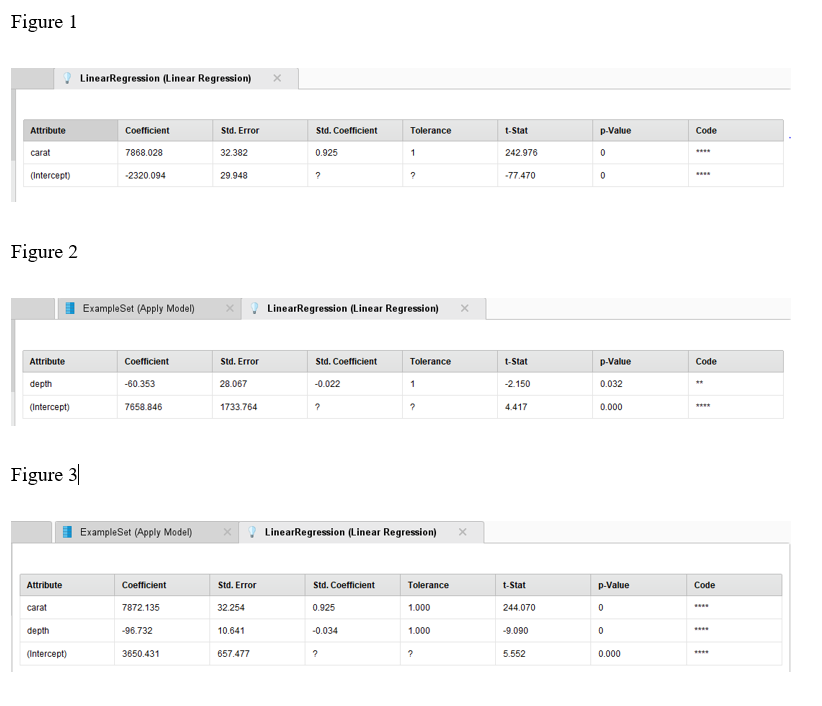Click the LinearRegression lightbulb icon in Figure 2
The height and width of the screenshot is (706, 822).
pos(253,308)
